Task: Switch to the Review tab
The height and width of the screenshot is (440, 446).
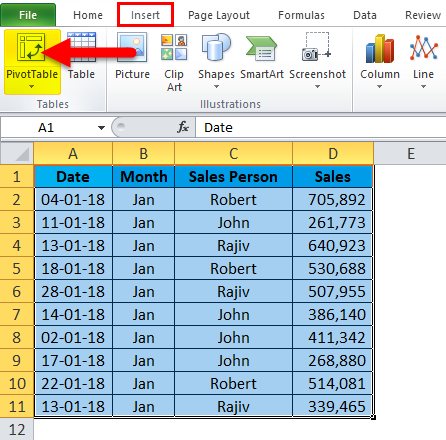Action: click(423, 15)
